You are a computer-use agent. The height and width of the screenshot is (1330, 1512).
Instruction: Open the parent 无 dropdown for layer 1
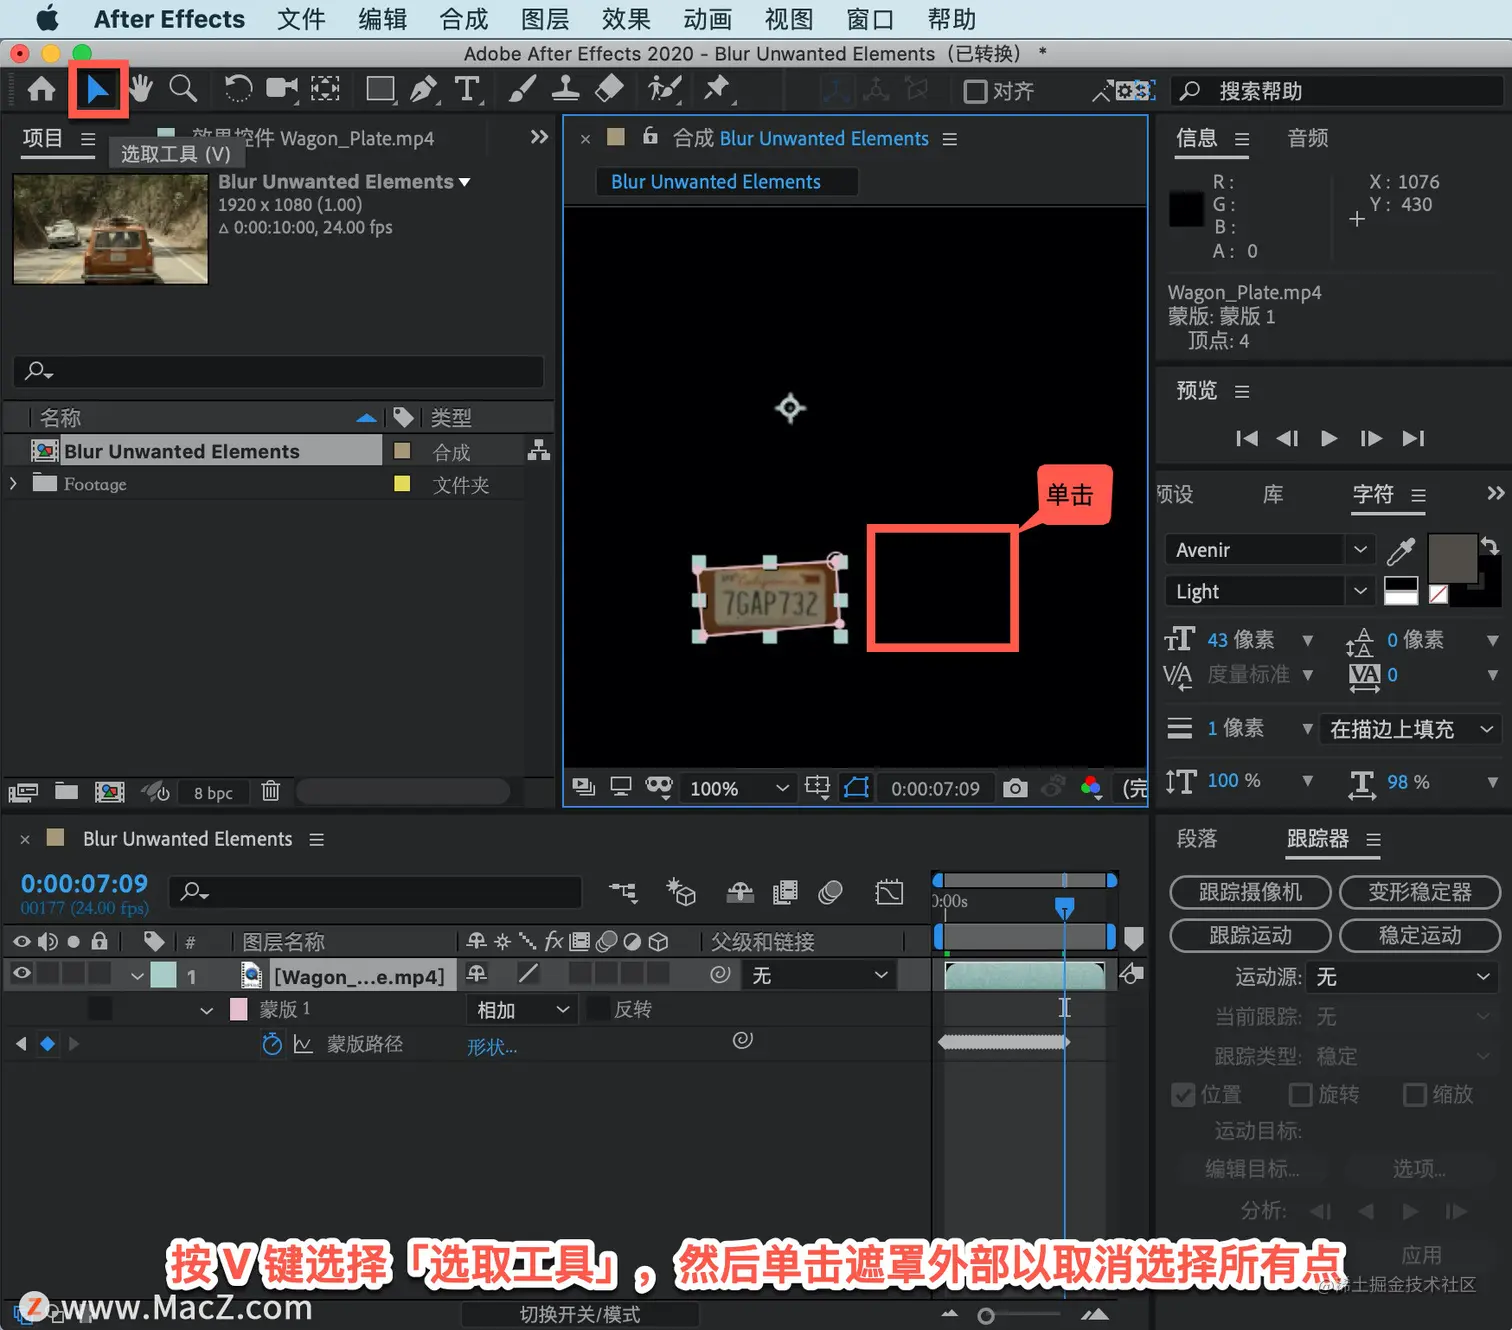point(819,975)
